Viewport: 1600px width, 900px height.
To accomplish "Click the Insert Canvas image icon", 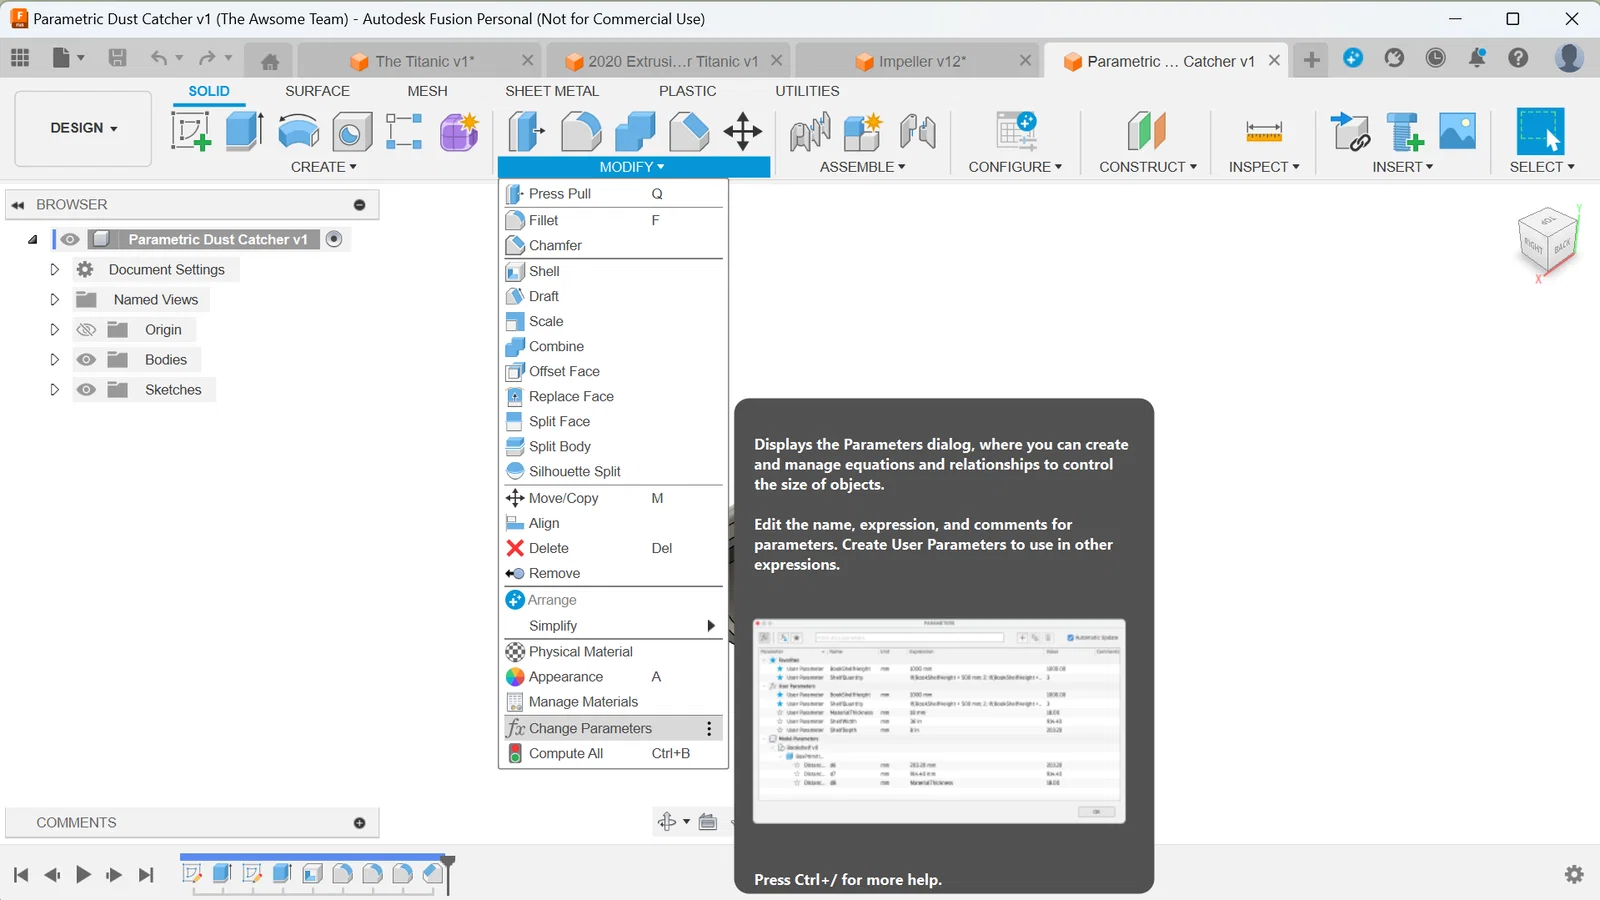I will point(1458,131).
